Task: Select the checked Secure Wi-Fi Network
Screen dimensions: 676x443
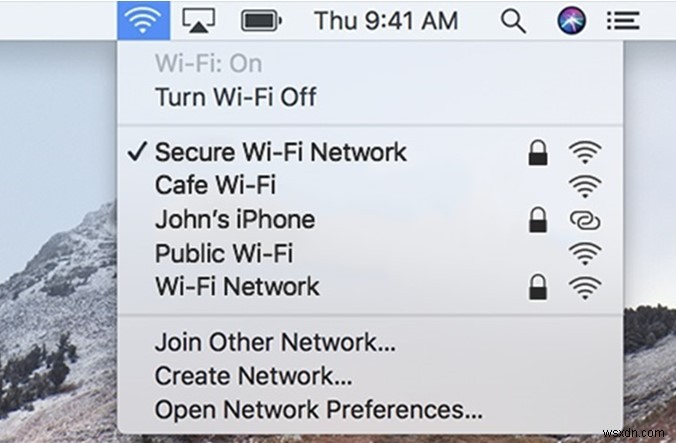Action: click(370, 153)
